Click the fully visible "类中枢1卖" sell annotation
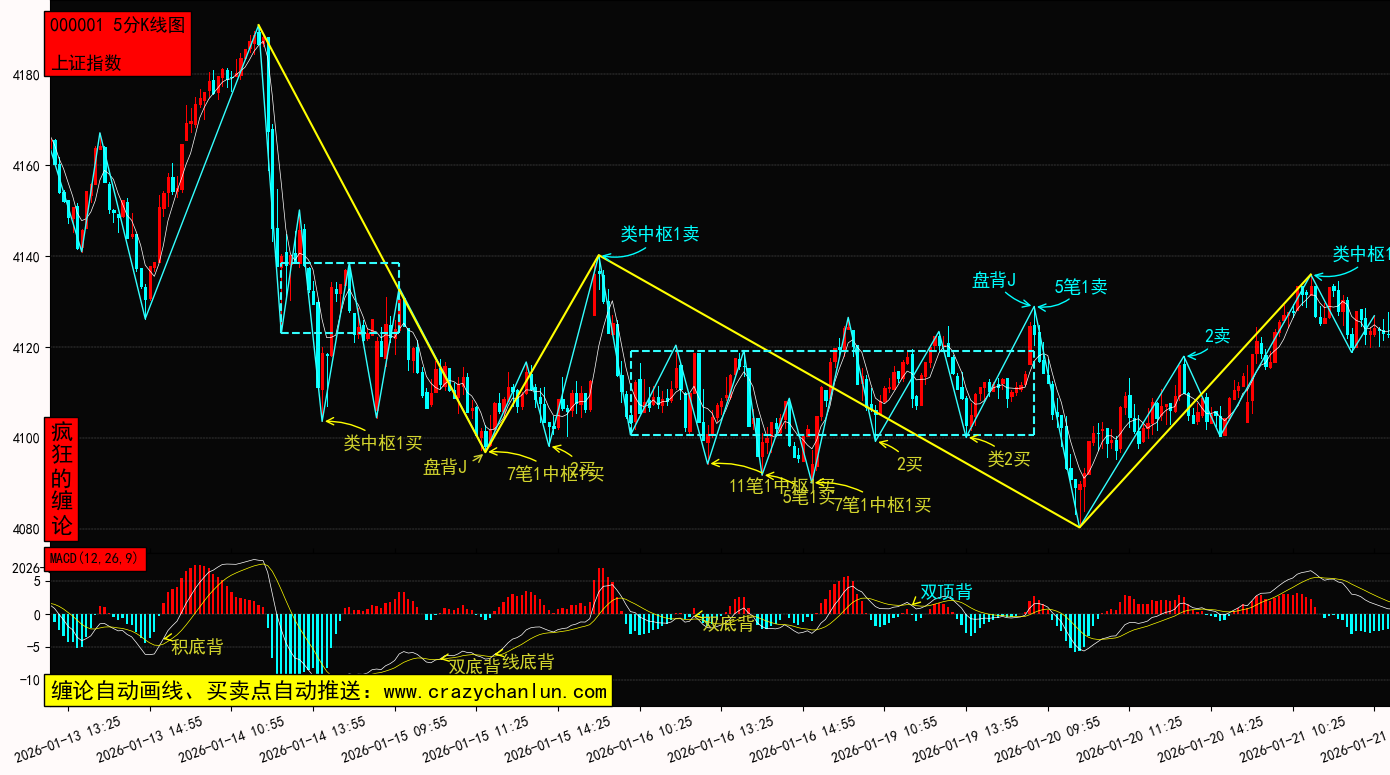The width and height of the screenshot is (1390, 775). click(x=659, y=234)
